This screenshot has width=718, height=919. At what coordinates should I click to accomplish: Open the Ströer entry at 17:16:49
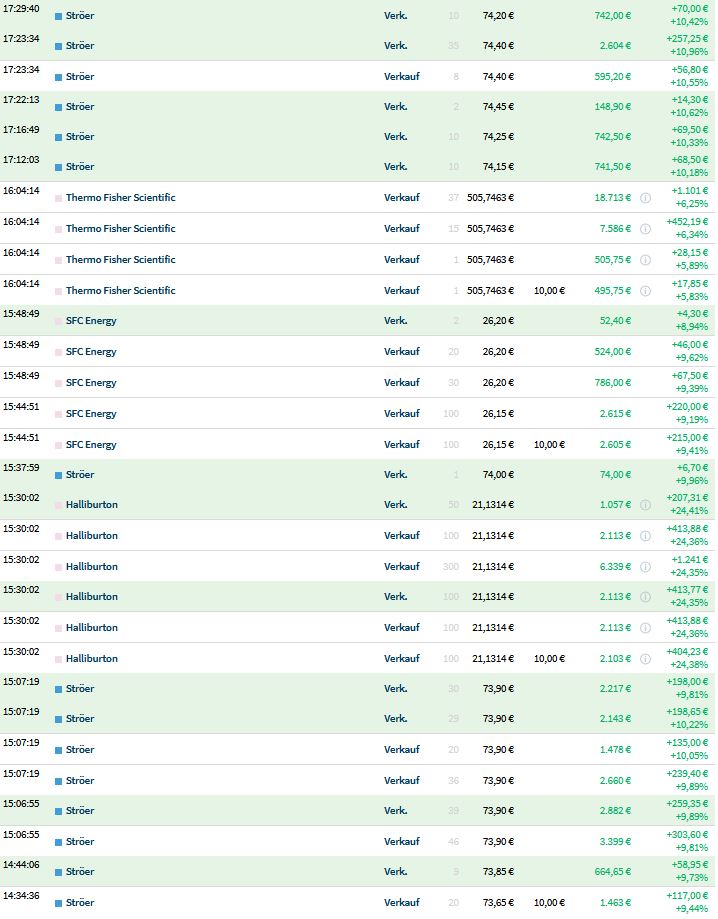click(x=80, y=136)
